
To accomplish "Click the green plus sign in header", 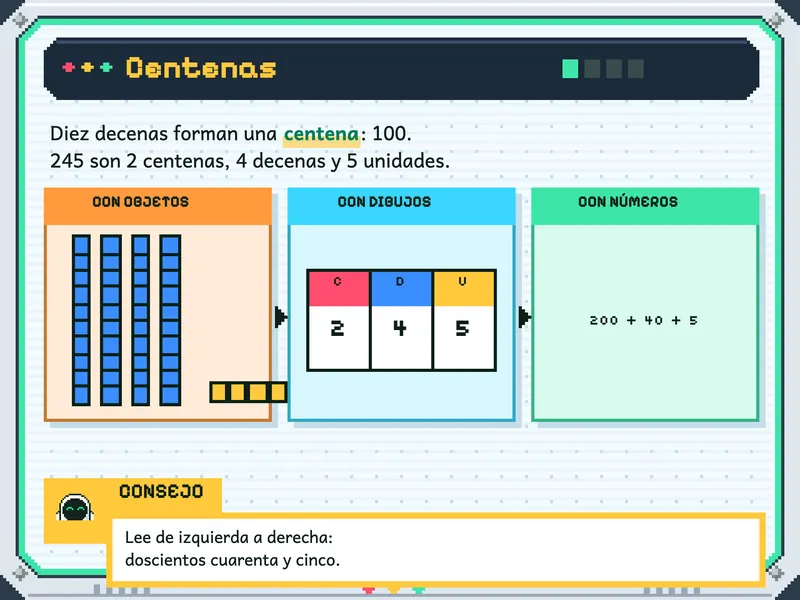I will (x=106, y=67).
